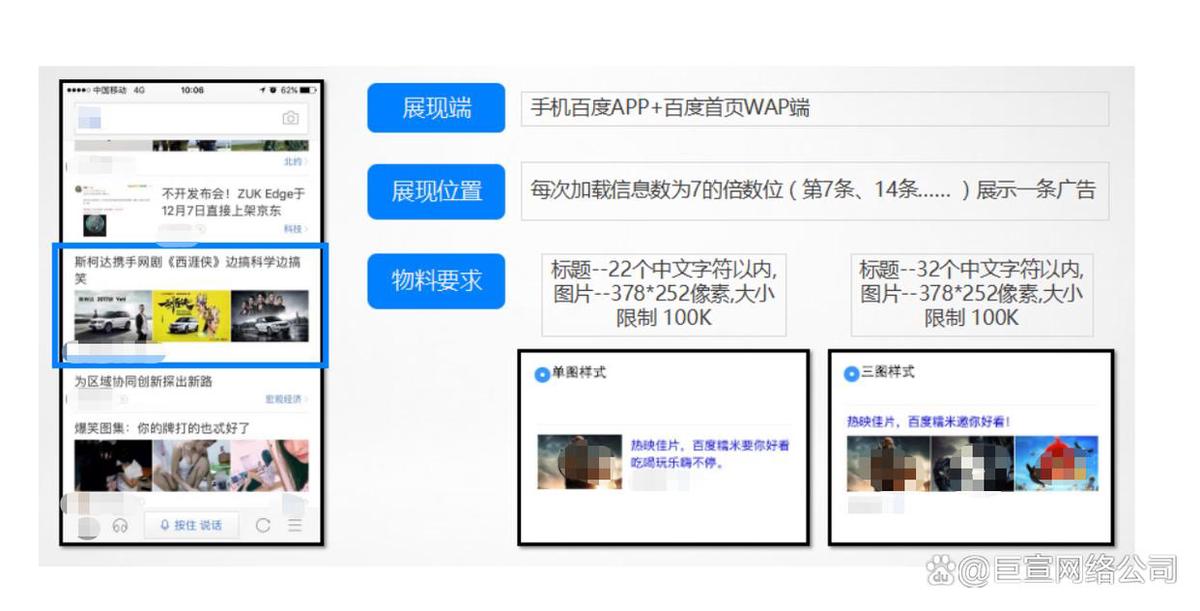Screen dimensions: 1200x611
Task: Open the 爆笑图集 article headline
Action: click(162, 427)
